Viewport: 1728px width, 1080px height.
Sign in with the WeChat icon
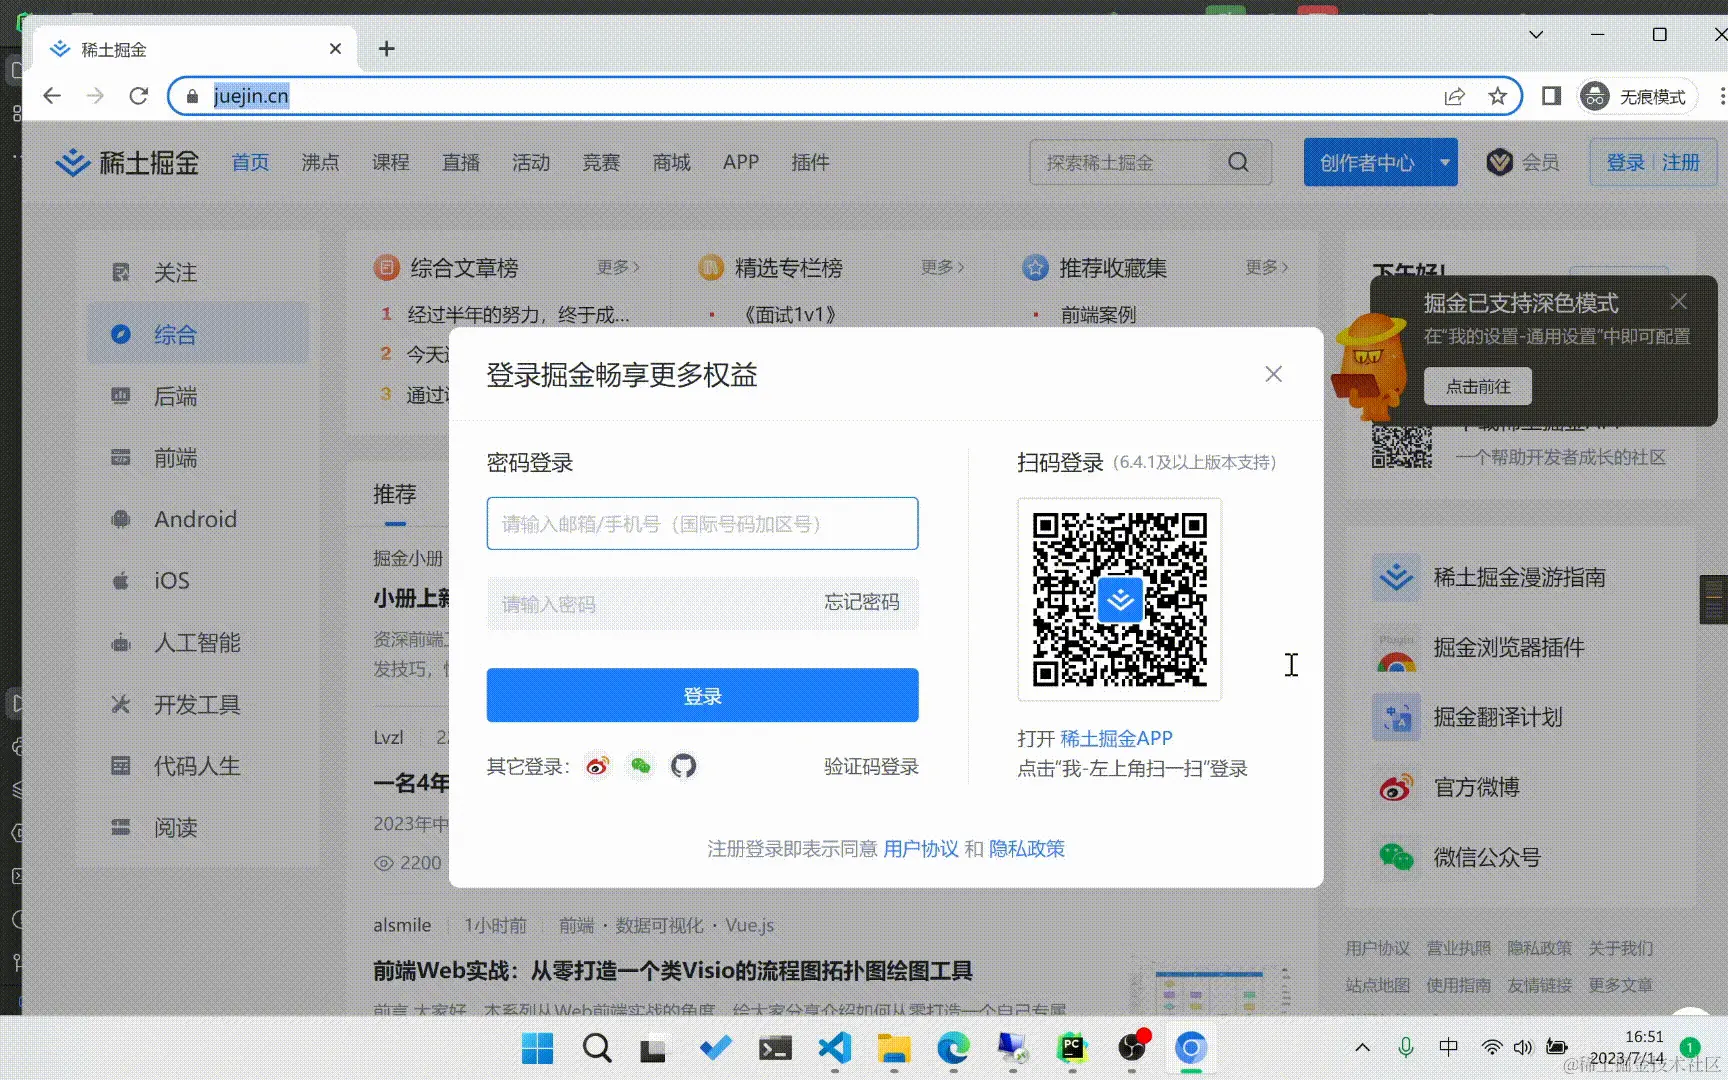coord(640,765)
